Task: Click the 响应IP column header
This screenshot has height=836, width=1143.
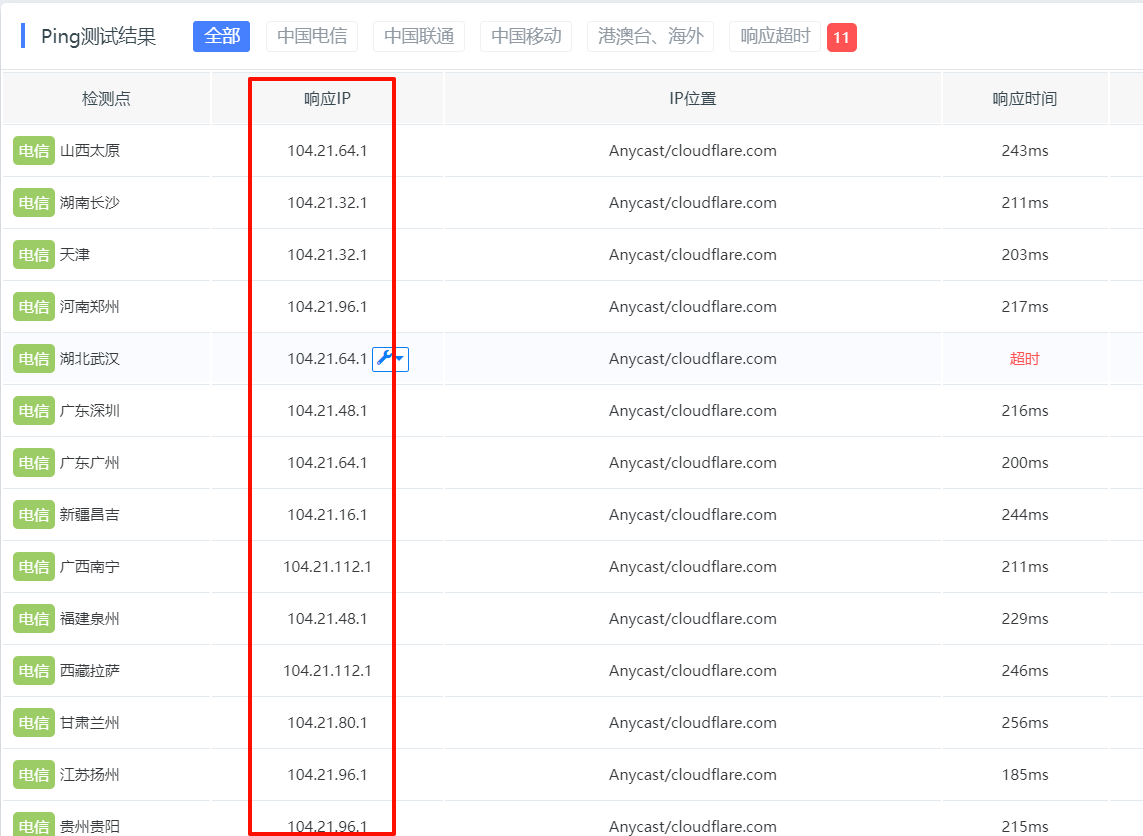Action: [x=327, y=98]
